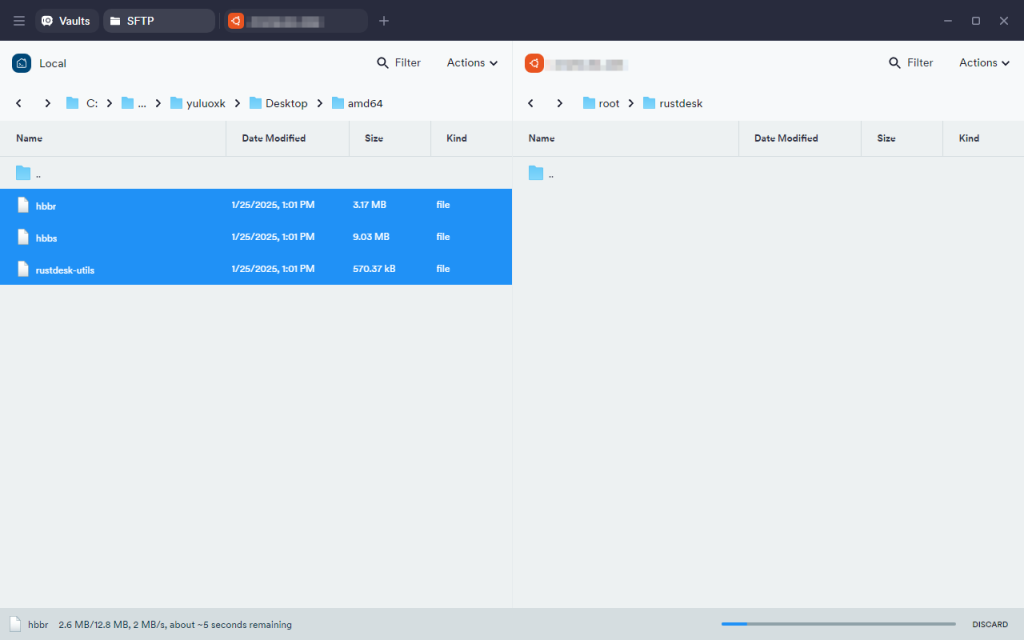Click the 570.37 kB size cell

(x=374, y=268)
